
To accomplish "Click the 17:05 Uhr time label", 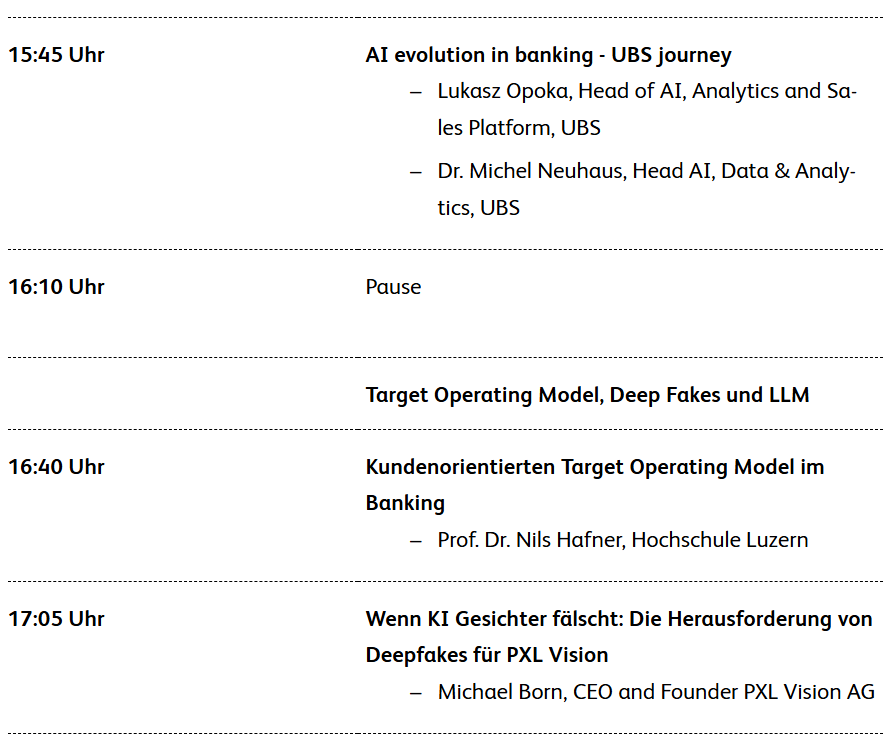I will click(x=56, y=619).
